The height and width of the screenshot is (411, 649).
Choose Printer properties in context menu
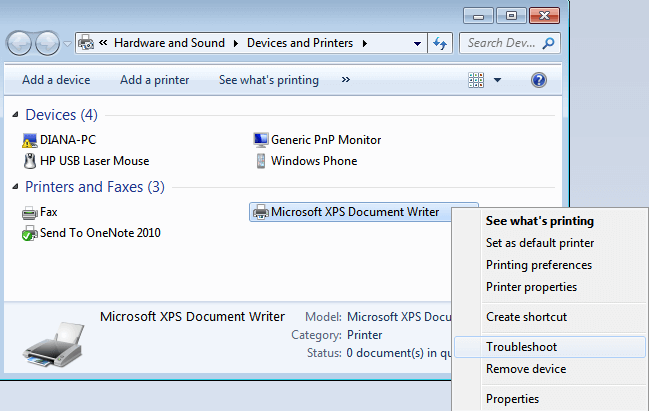pyautogui.click(x=531, y=287)
